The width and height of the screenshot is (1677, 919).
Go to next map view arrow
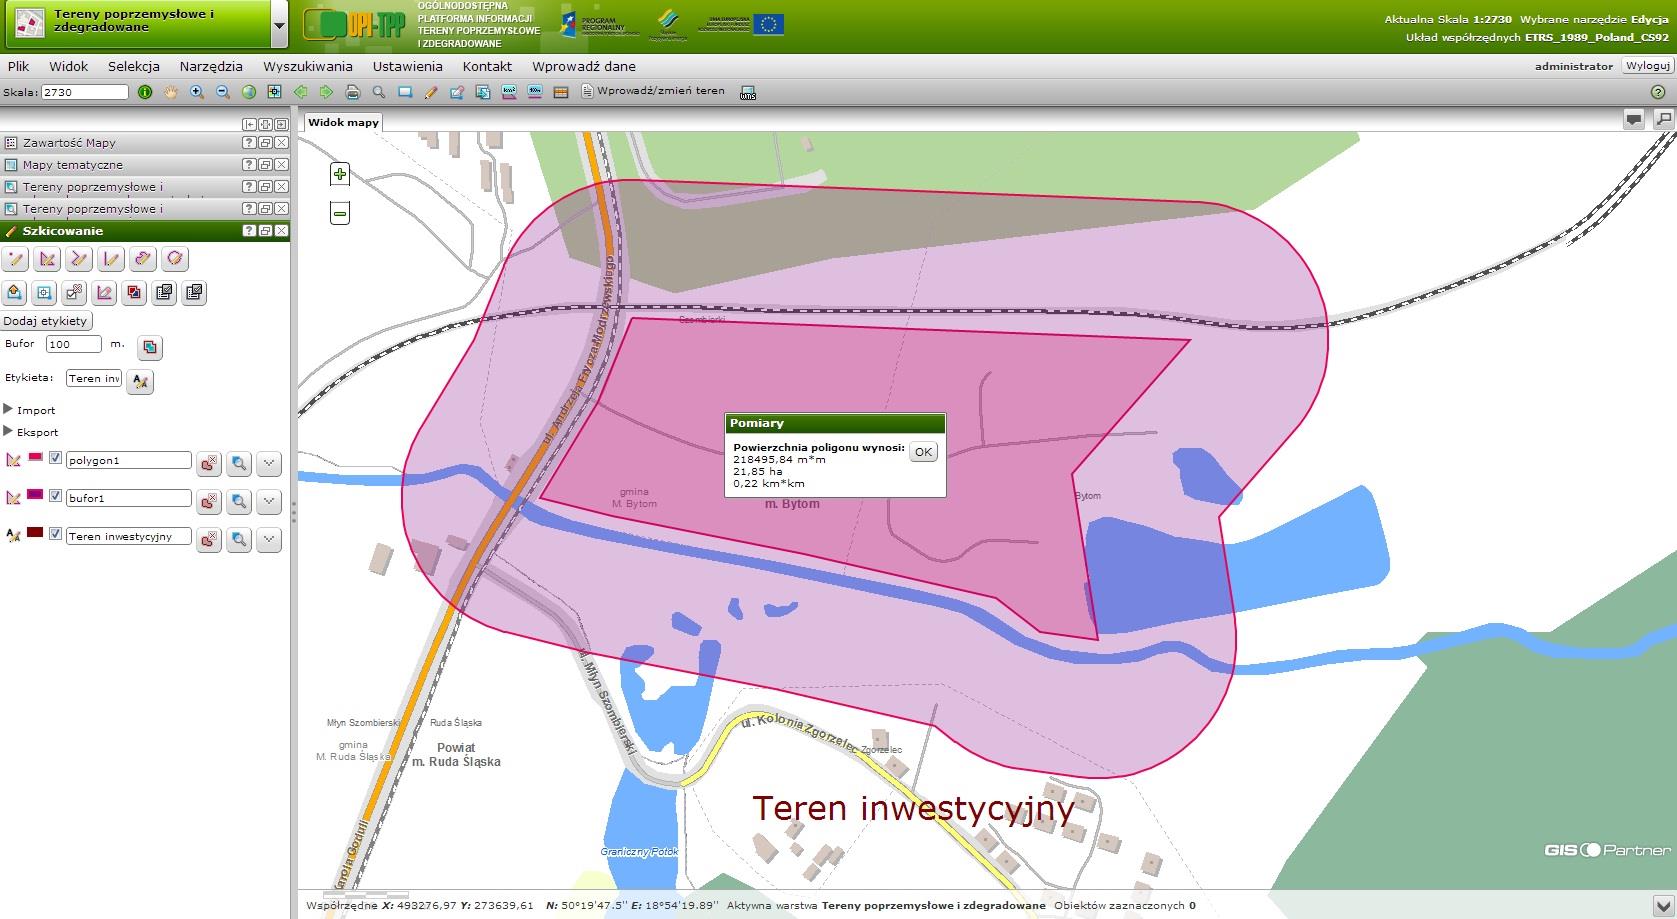pyautogui.click(x=326, y=92)
